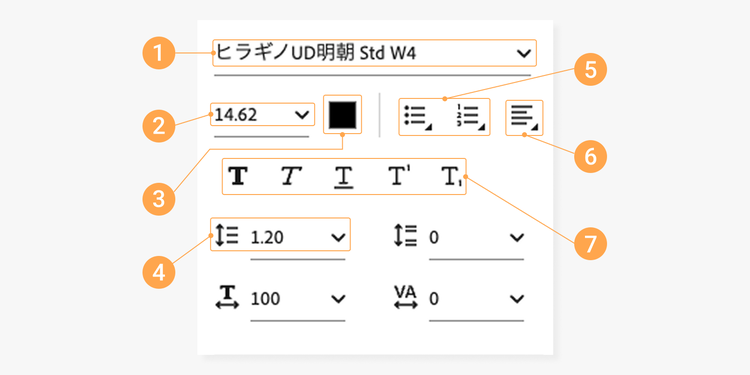Click the VA character spacing icon
The width and height of the screenshot is (750, 375).
[406, 297]
